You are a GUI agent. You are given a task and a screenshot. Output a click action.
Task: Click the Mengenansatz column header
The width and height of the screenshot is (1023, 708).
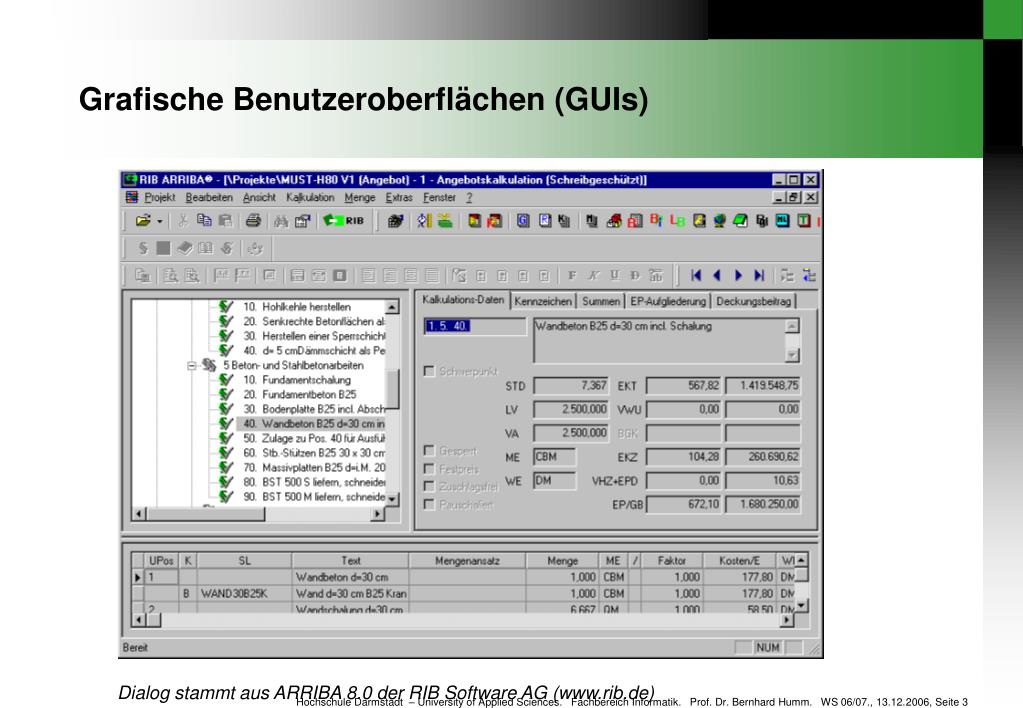pos(467,561)
